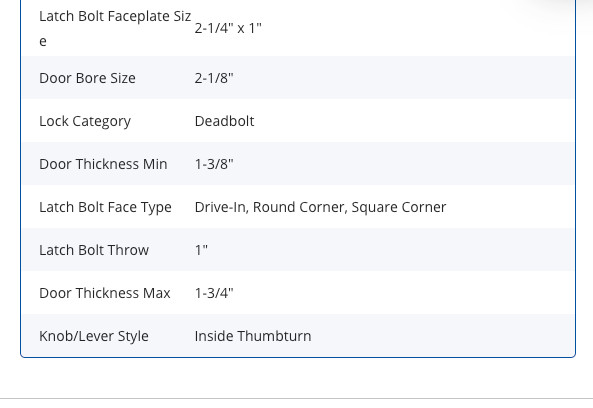Click the word Square Corner in face type

pyautogui.click(x=399, y=207)
